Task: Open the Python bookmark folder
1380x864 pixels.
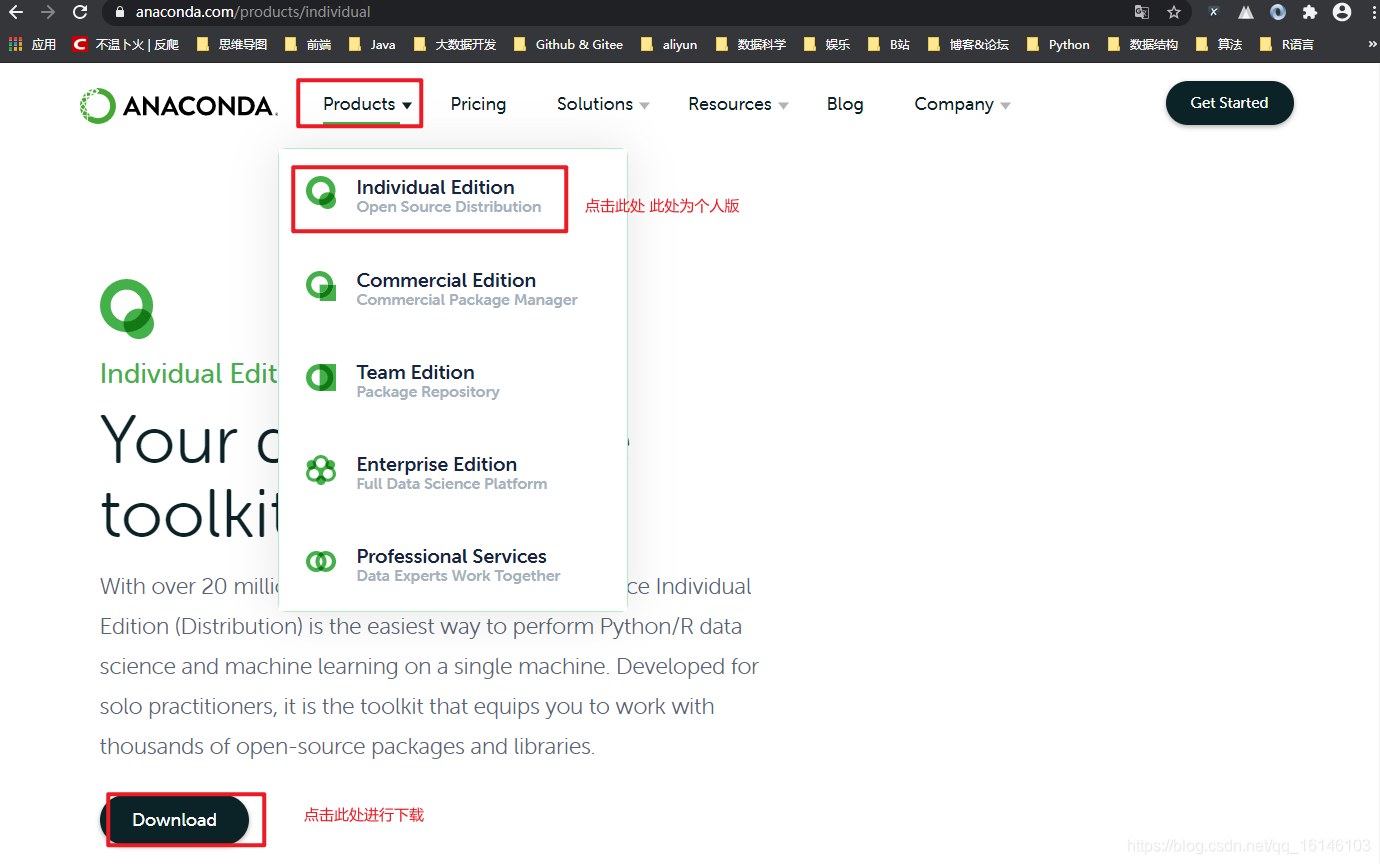Action: pyautogui.click(x=1058, y=44)
